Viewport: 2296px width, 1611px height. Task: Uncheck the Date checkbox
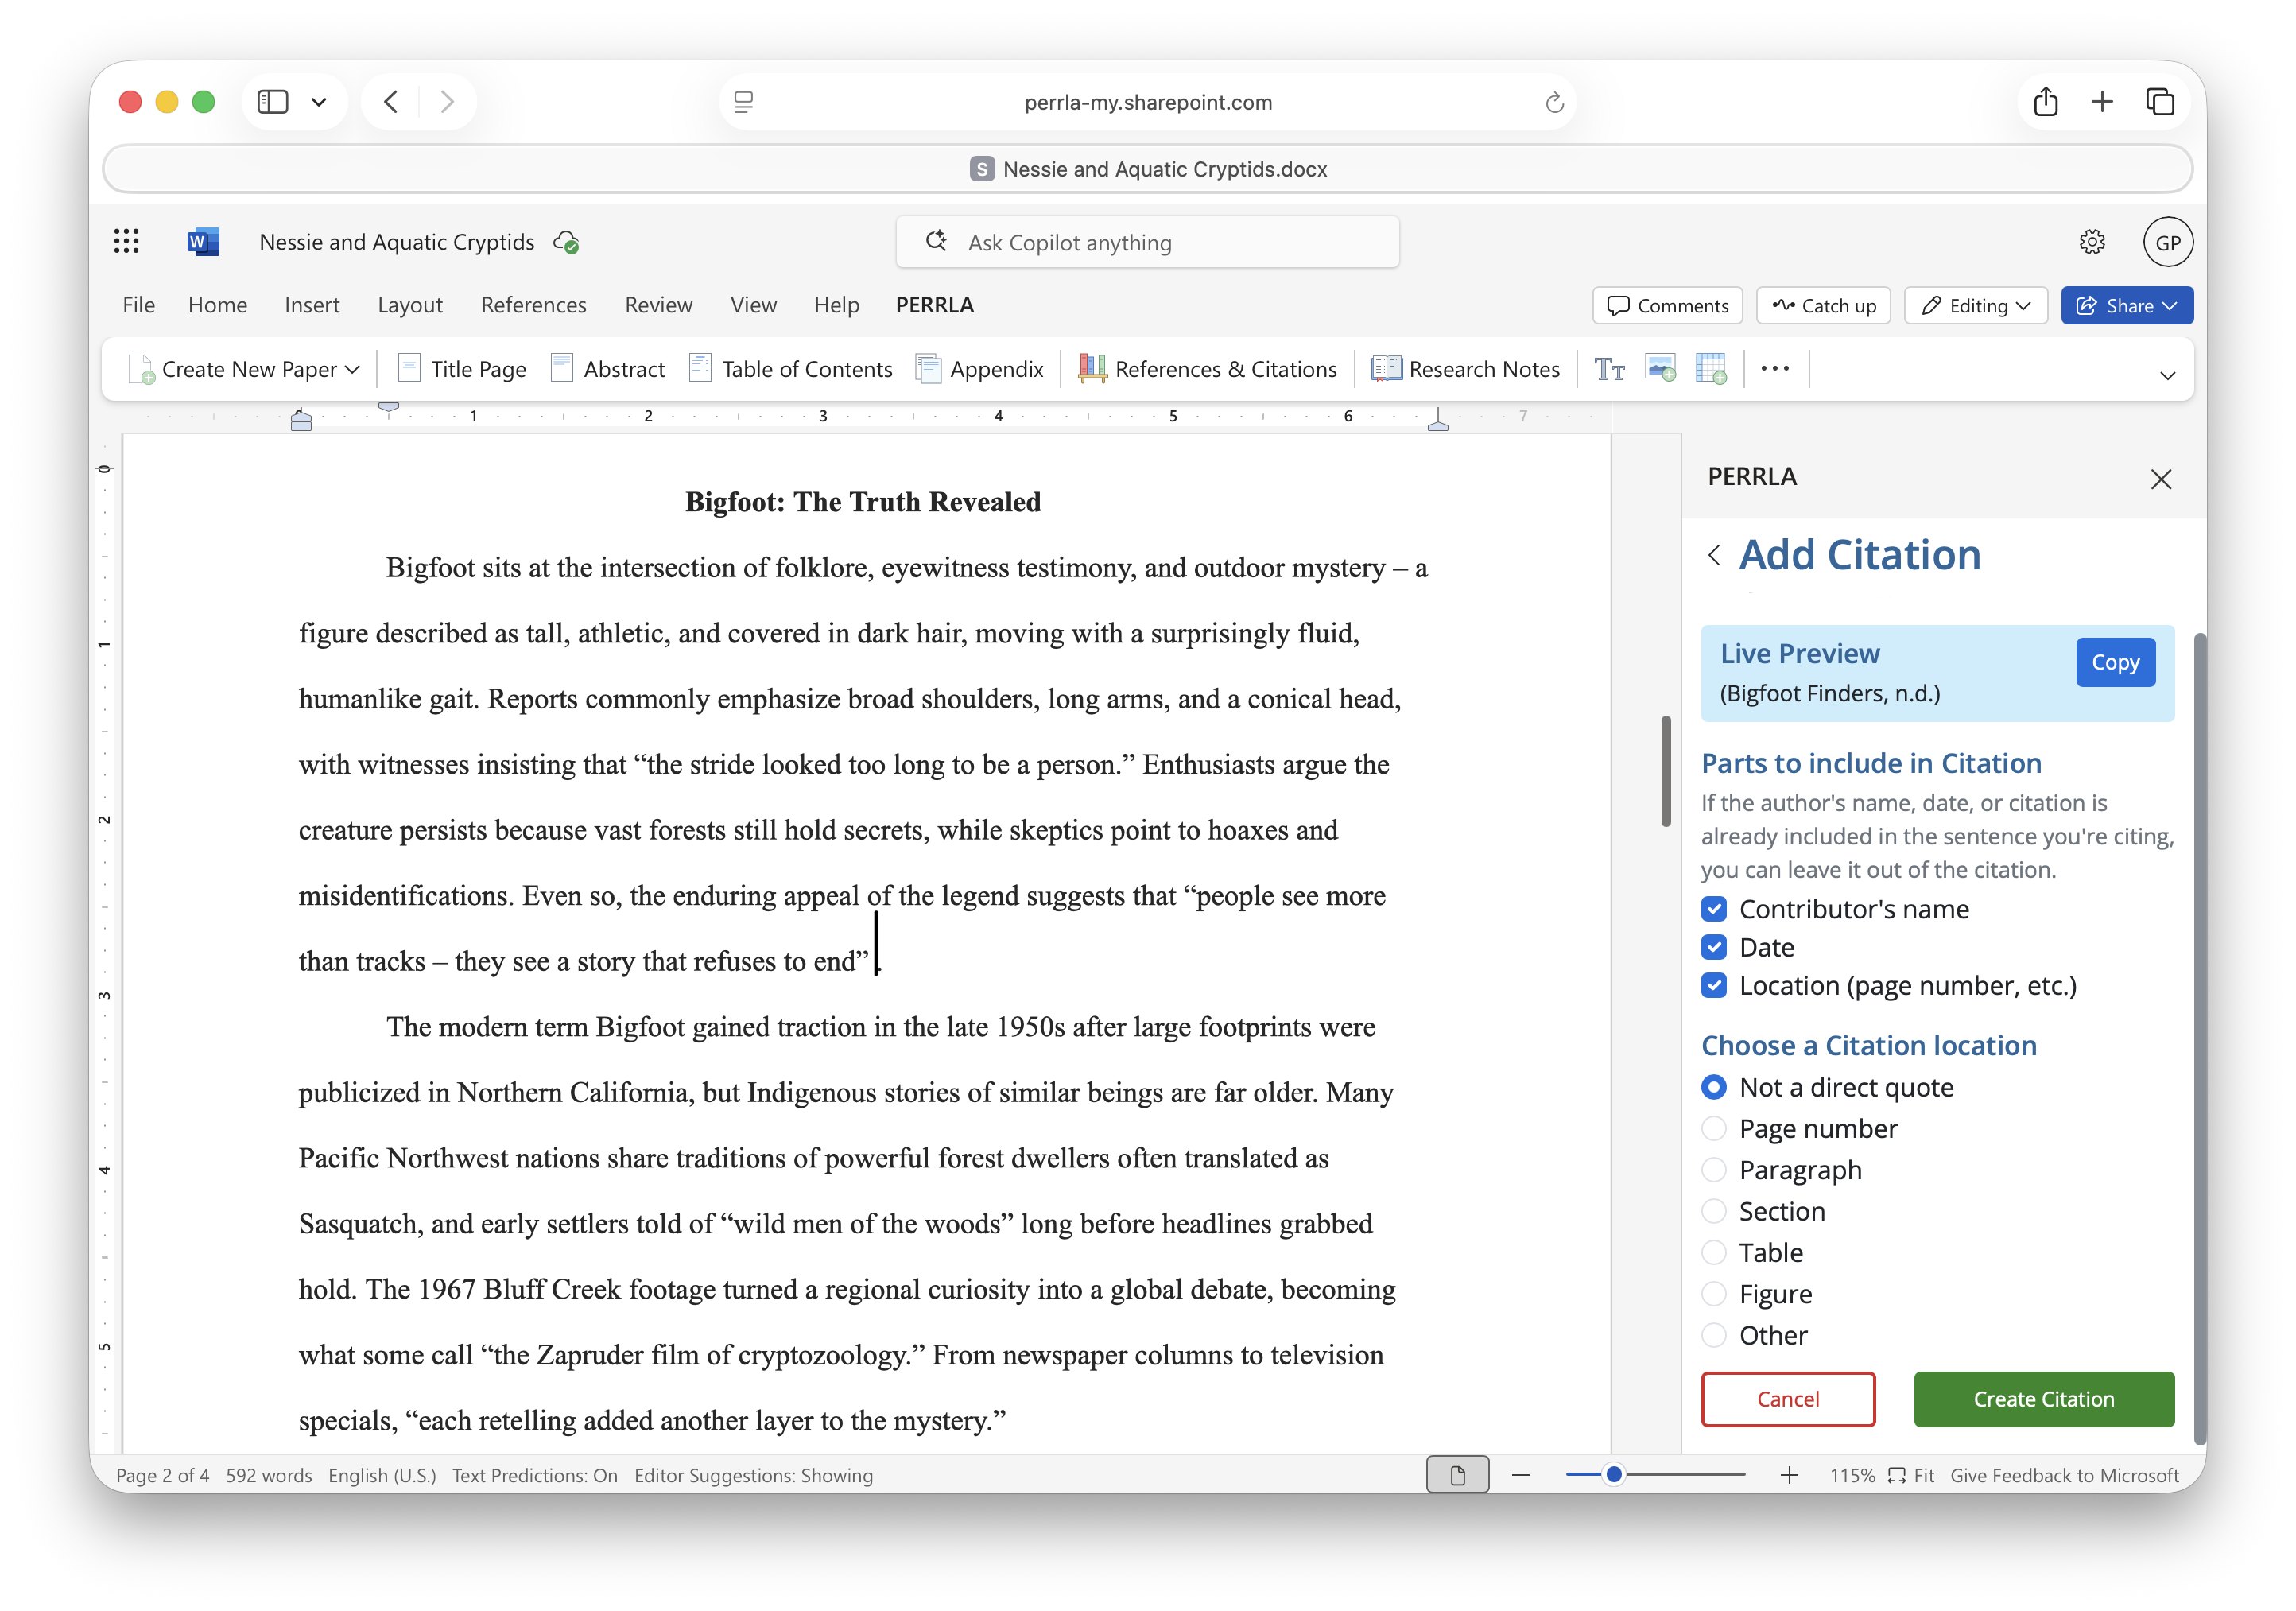(x=1713, y=946)
